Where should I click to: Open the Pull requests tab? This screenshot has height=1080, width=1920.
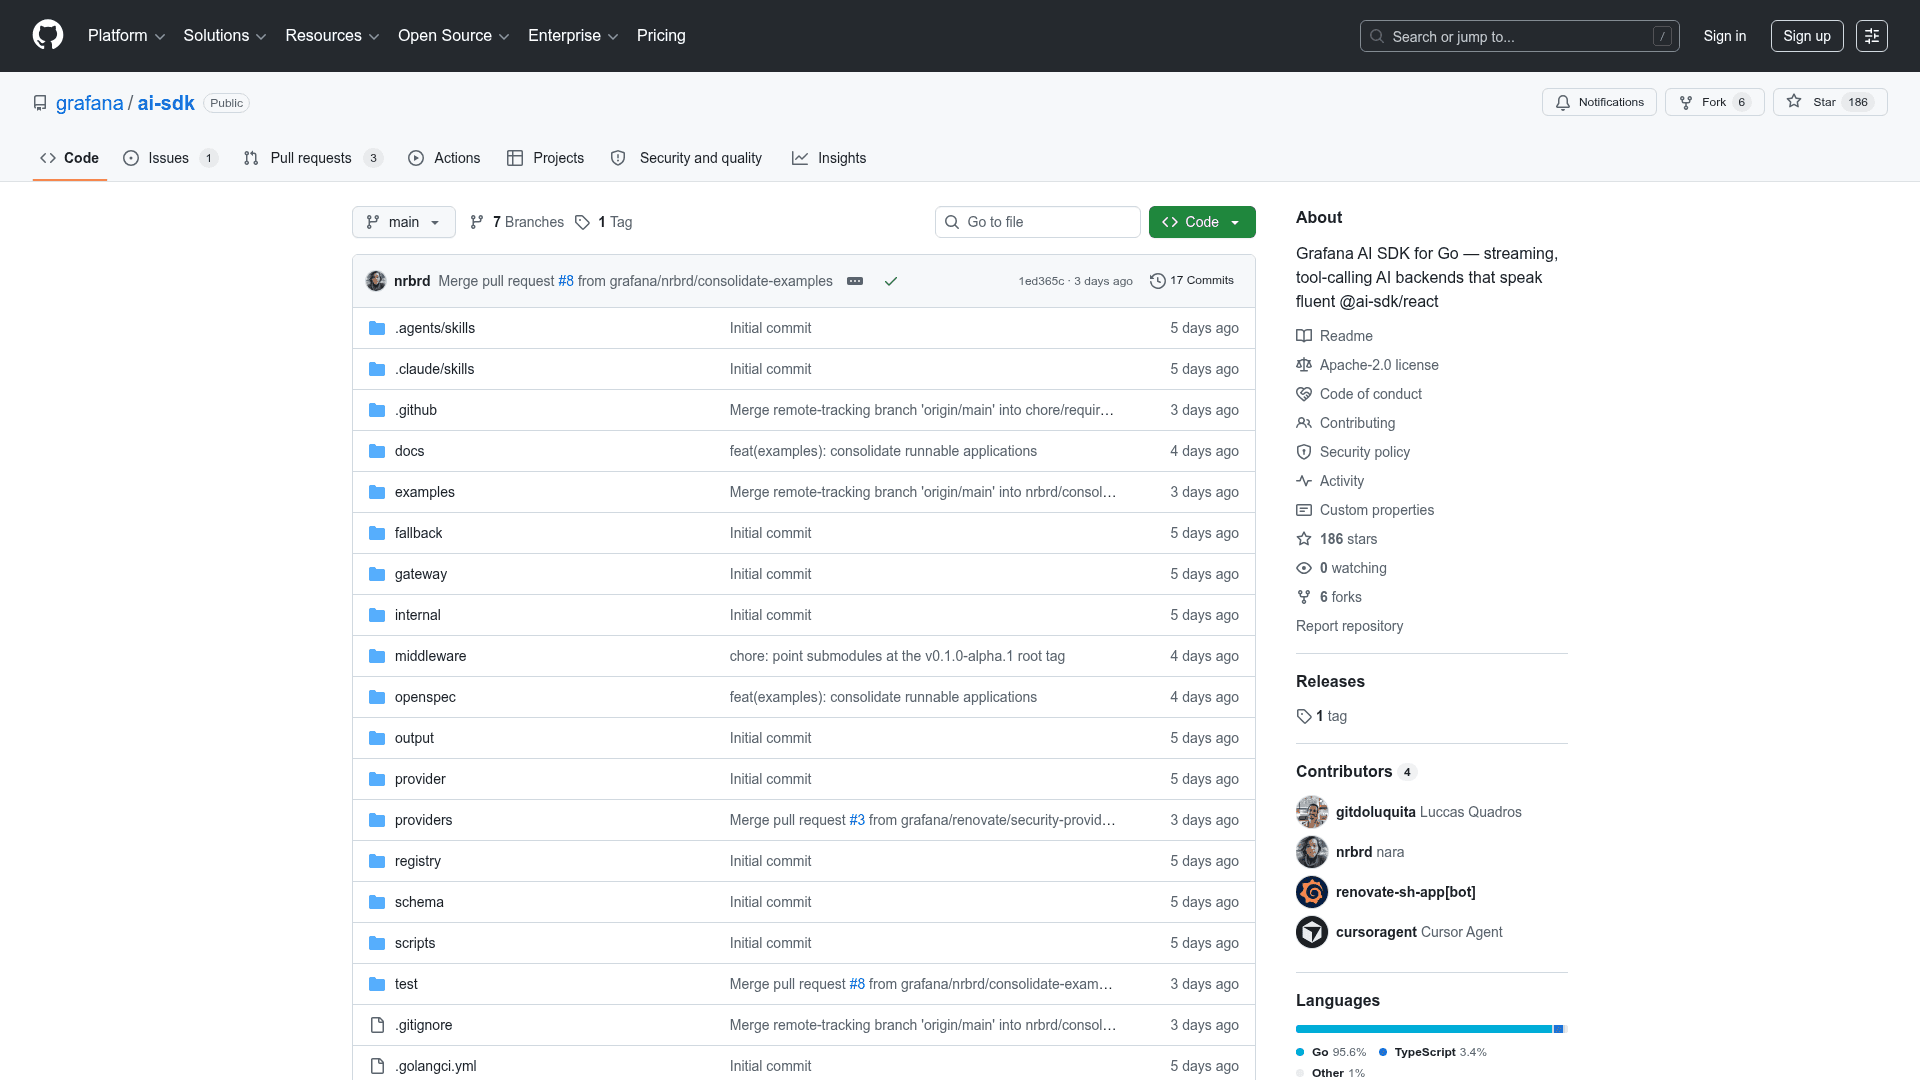pyautogui.click(x=313, y=158)
